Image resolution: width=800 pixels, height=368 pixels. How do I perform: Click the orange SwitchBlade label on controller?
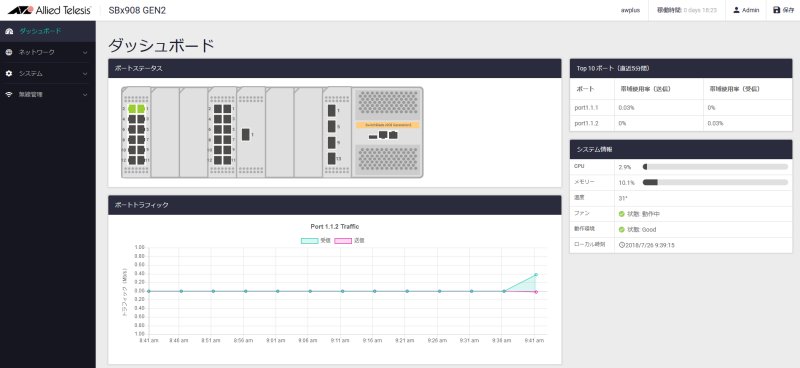tap(388, 125)
